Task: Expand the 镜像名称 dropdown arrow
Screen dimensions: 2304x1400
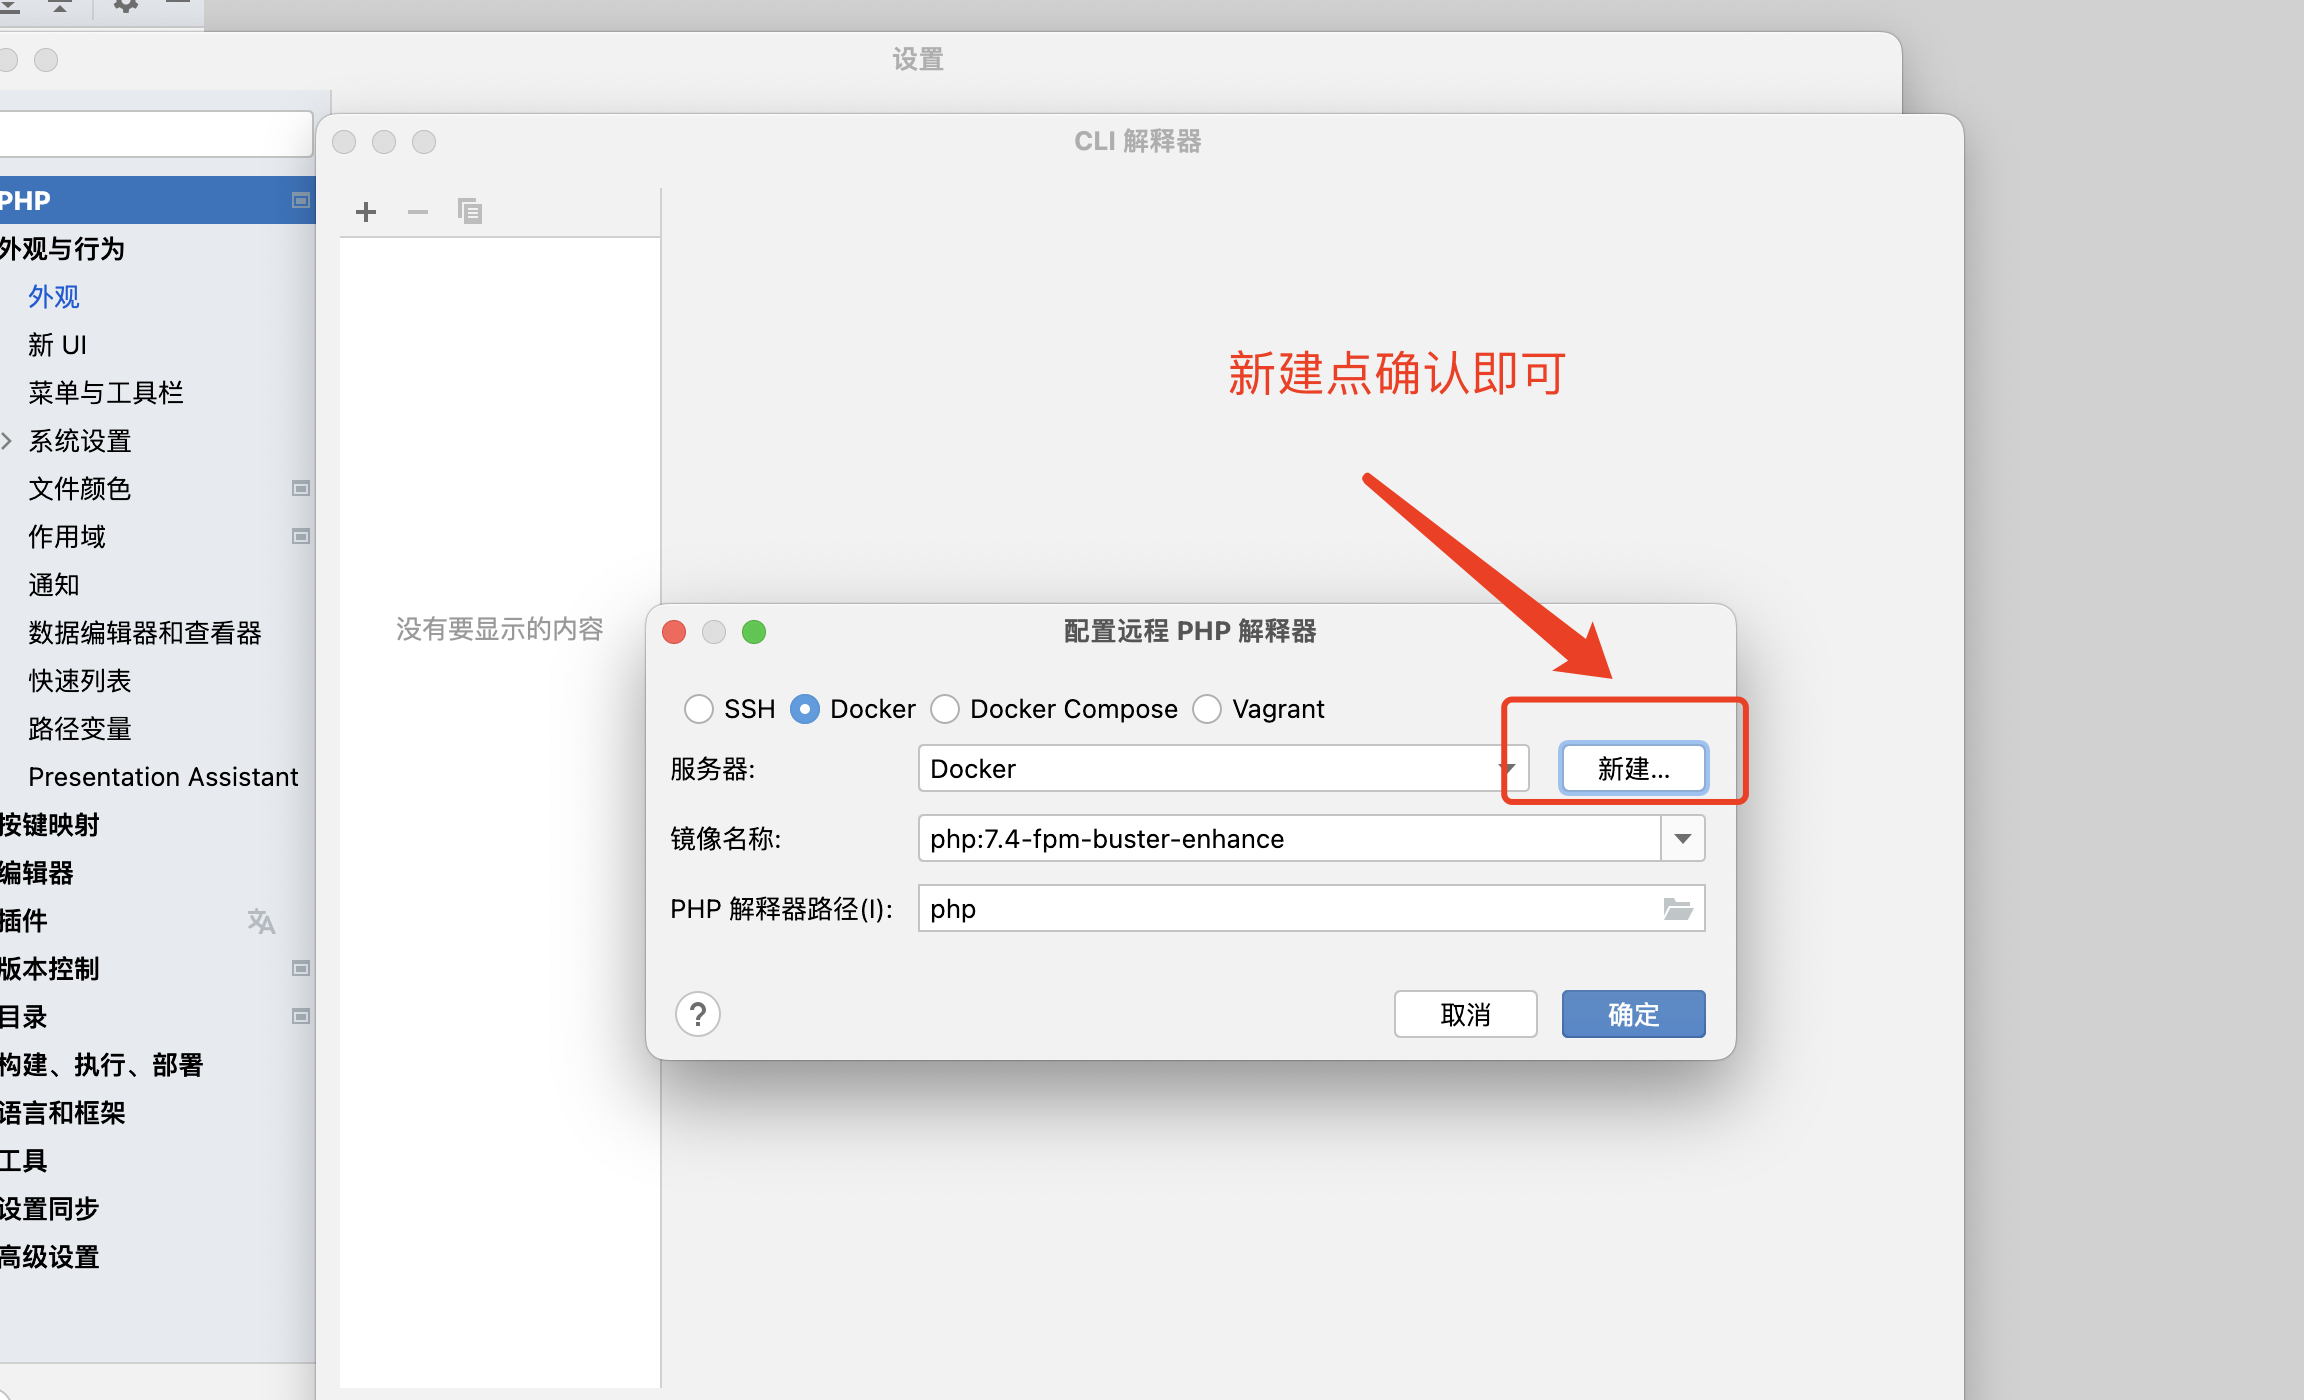Action: click(1683, 839)
